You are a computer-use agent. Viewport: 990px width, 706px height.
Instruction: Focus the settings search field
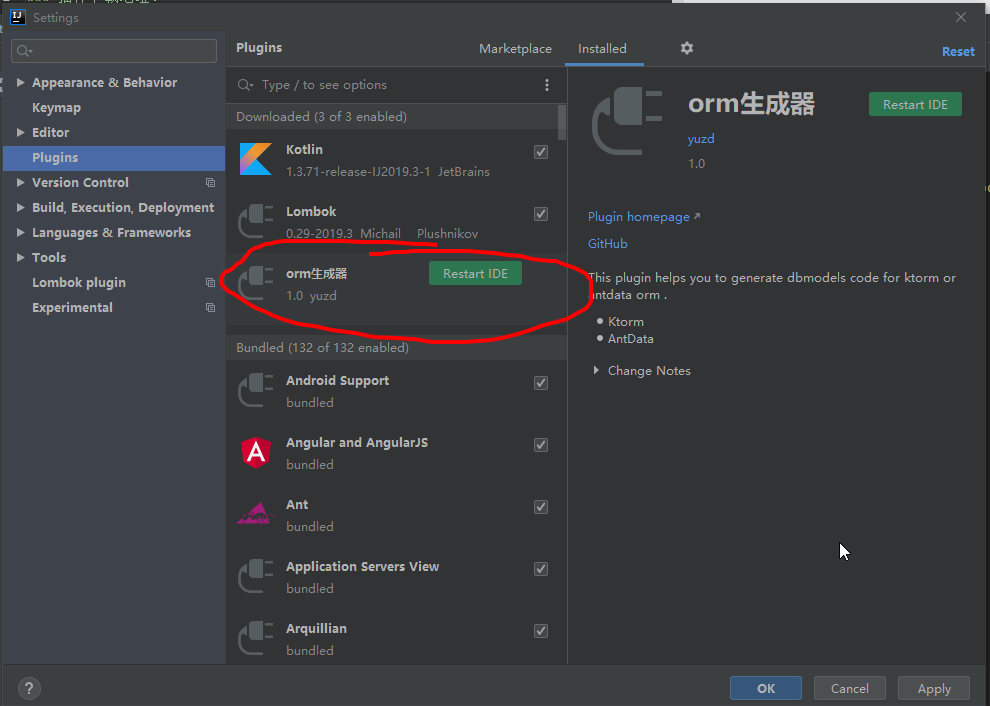(114, 51)
